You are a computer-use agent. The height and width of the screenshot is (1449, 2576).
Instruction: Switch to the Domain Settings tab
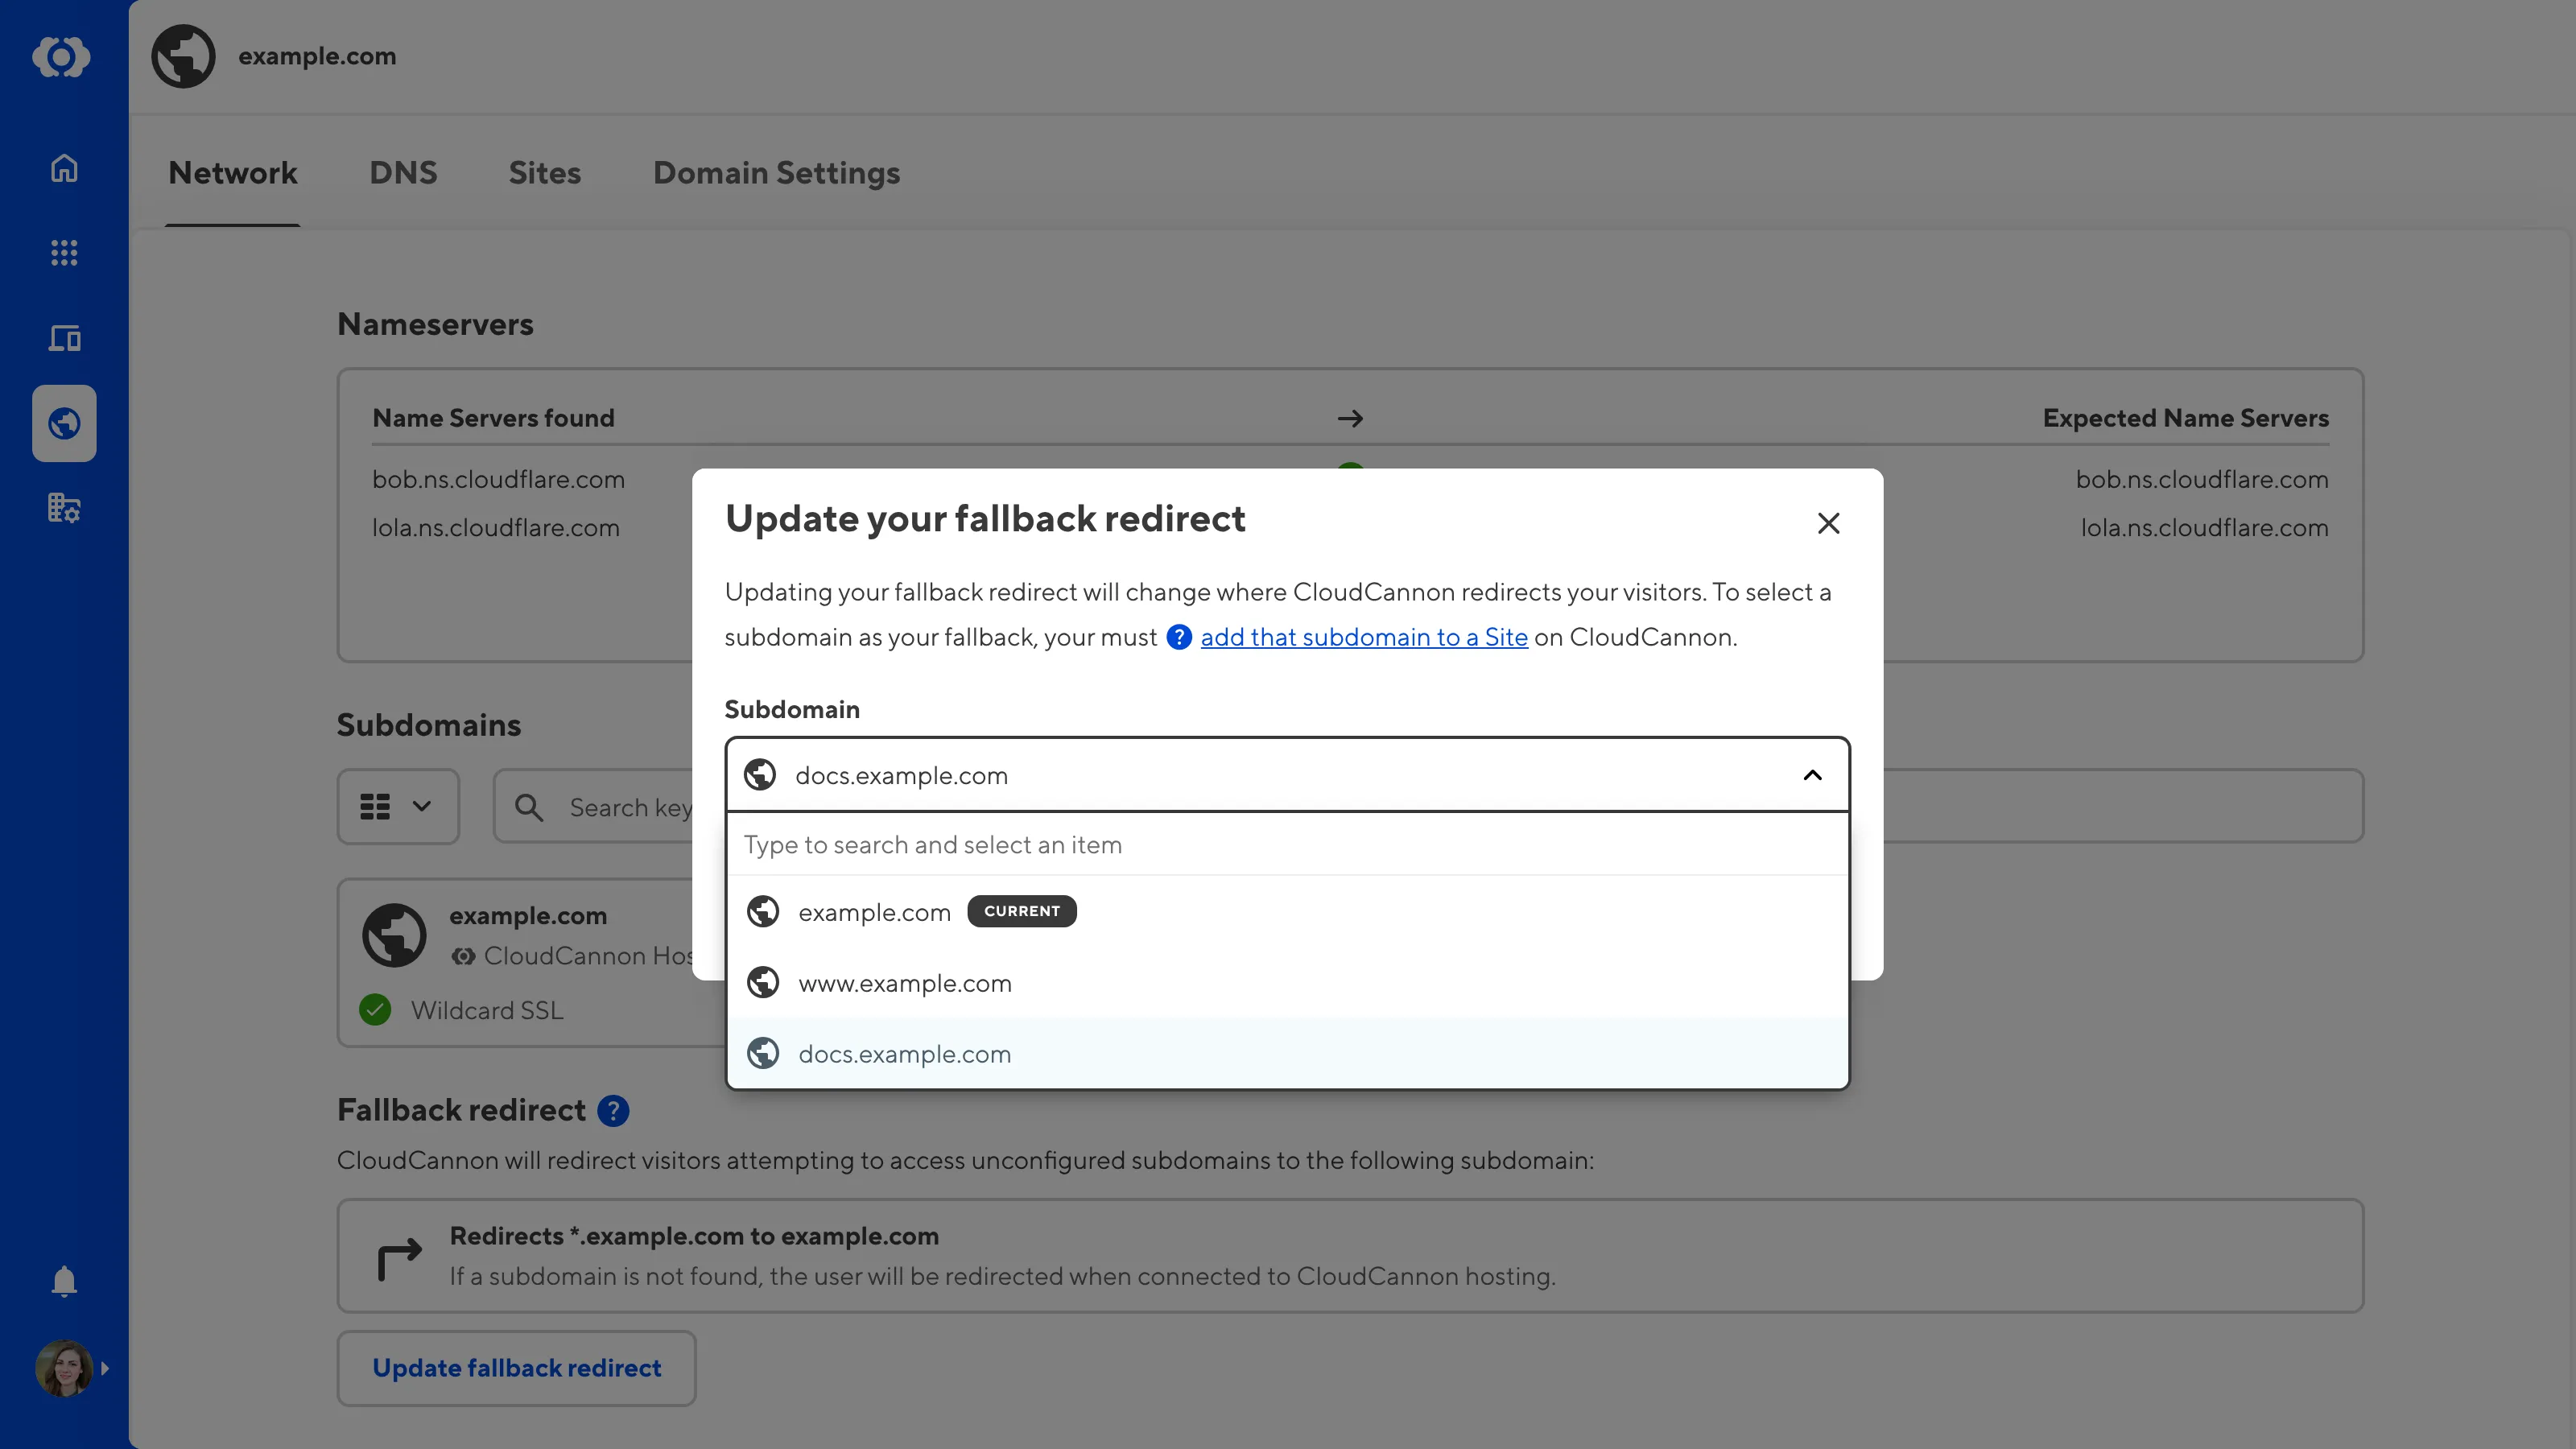tap(776, 172)
